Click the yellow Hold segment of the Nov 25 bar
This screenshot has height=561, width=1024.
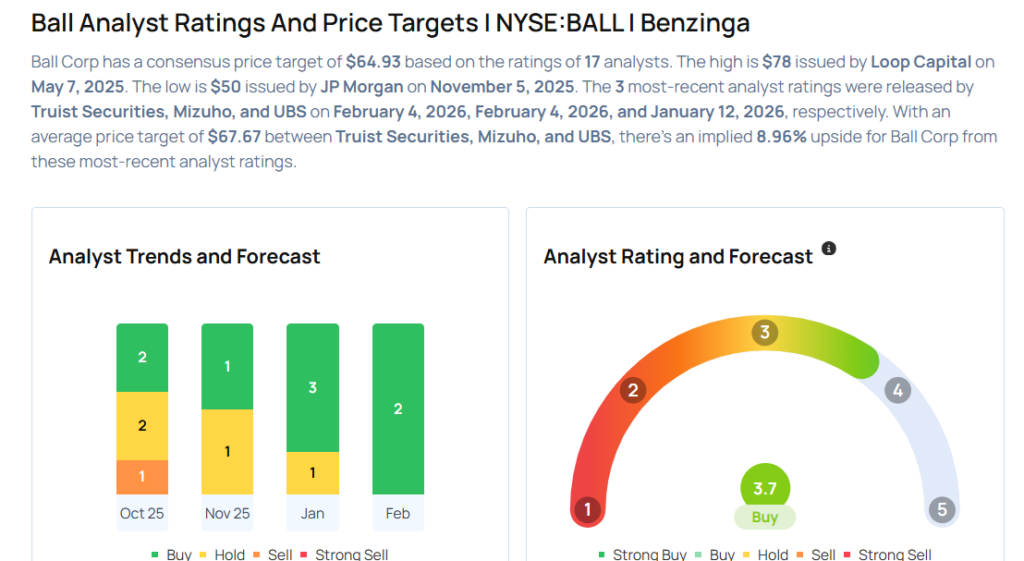[227, 451]
